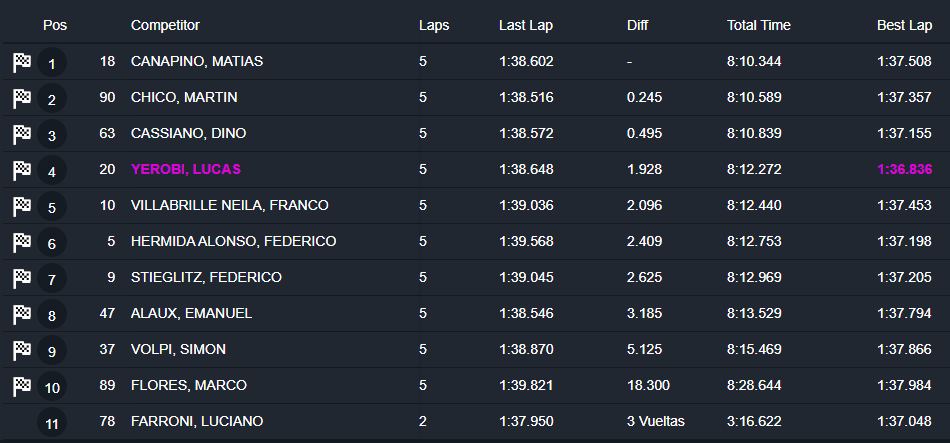Select competitor CANAPINO, MATIAS
Screen dimensions: 950x443
[197, 62]
